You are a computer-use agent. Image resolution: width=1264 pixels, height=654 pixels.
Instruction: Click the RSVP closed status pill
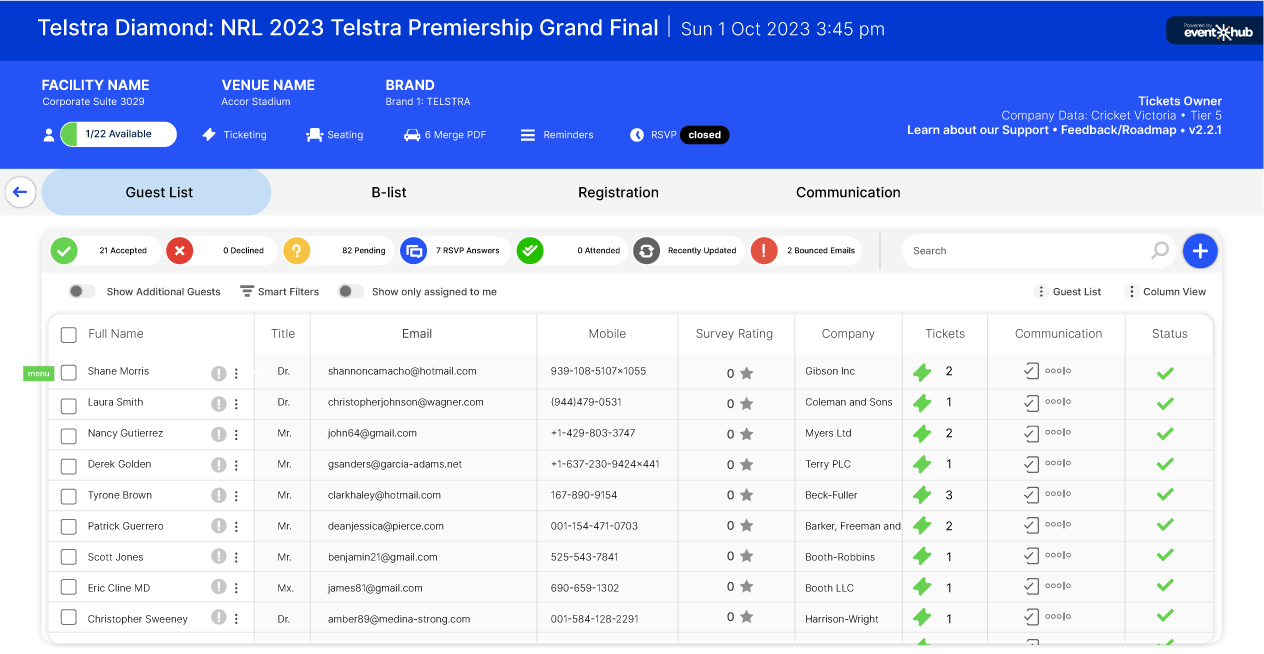click(x=704, y=135)
